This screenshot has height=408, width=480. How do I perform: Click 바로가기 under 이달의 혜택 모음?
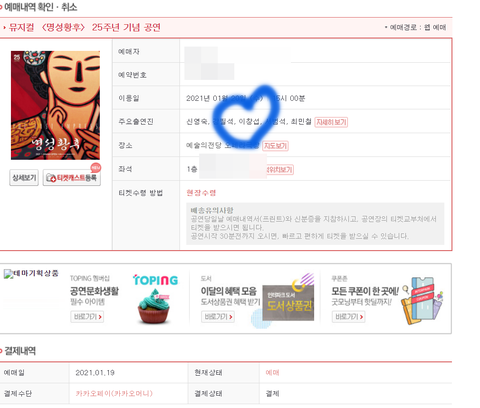pyautogui.click(x=218, y=317)
